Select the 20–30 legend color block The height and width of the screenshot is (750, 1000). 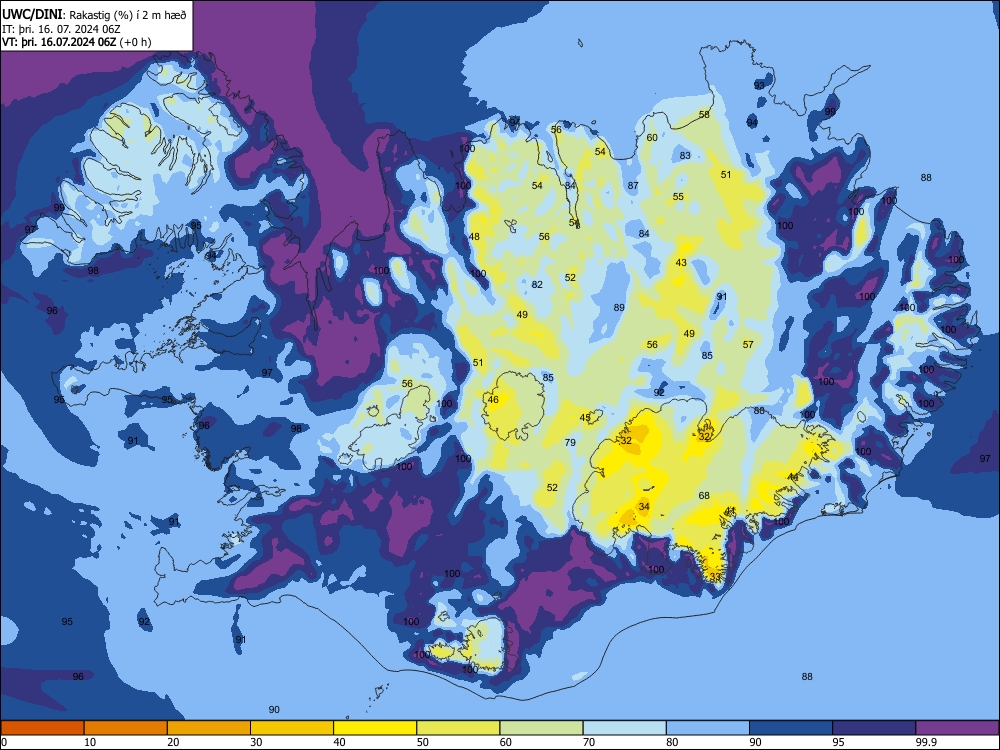[x=209, y=728]
